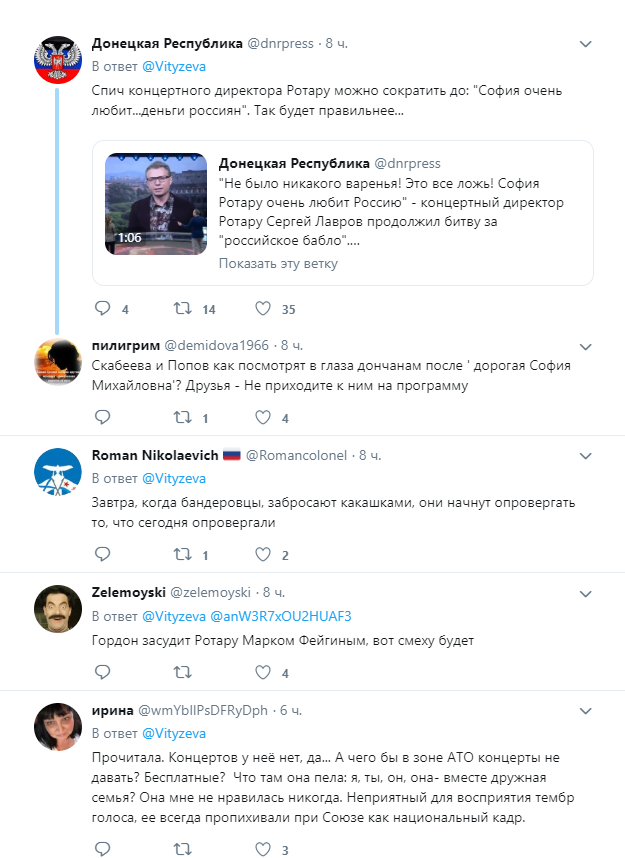The height and width of the screenshot is (858, 625).
Task: Retweet Zelemoyski's tweet
Action: (x=182, y=672)
